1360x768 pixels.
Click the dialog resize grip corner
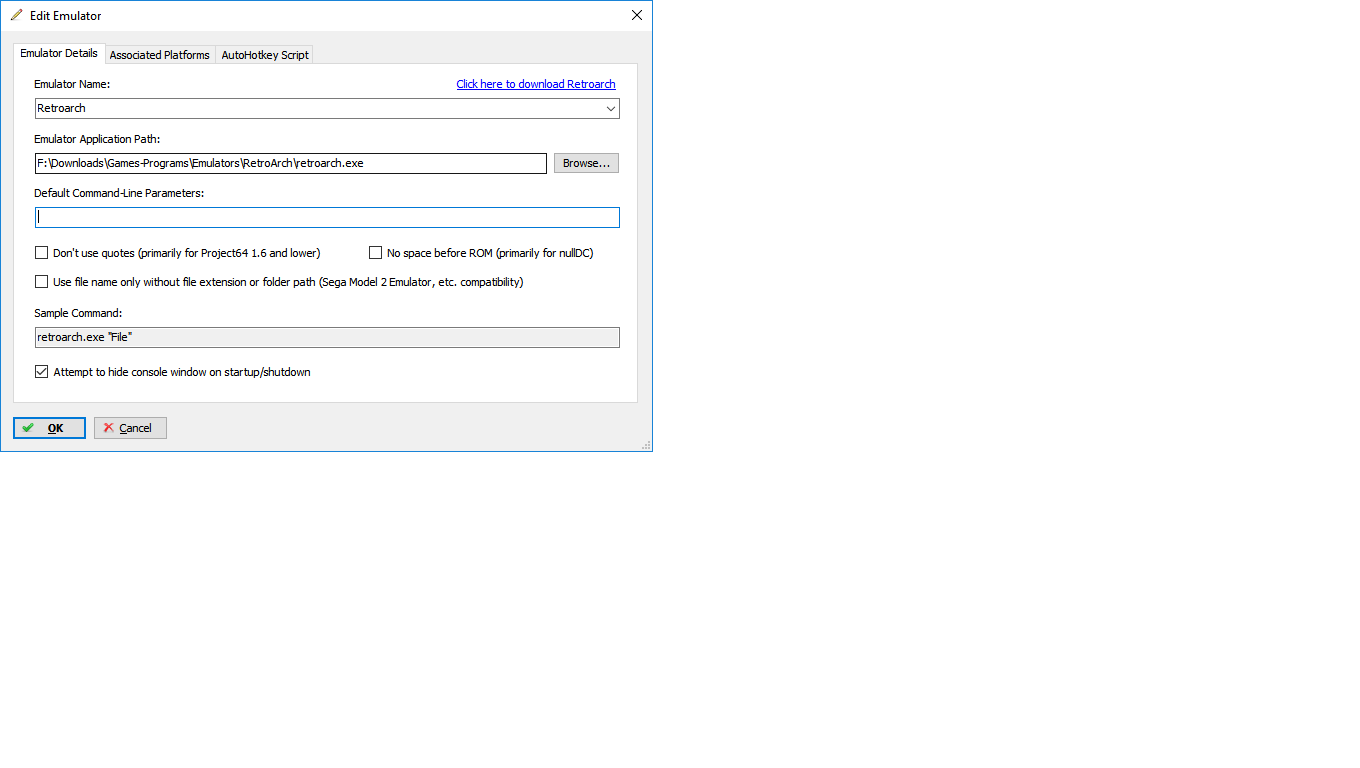click(646, 445)
